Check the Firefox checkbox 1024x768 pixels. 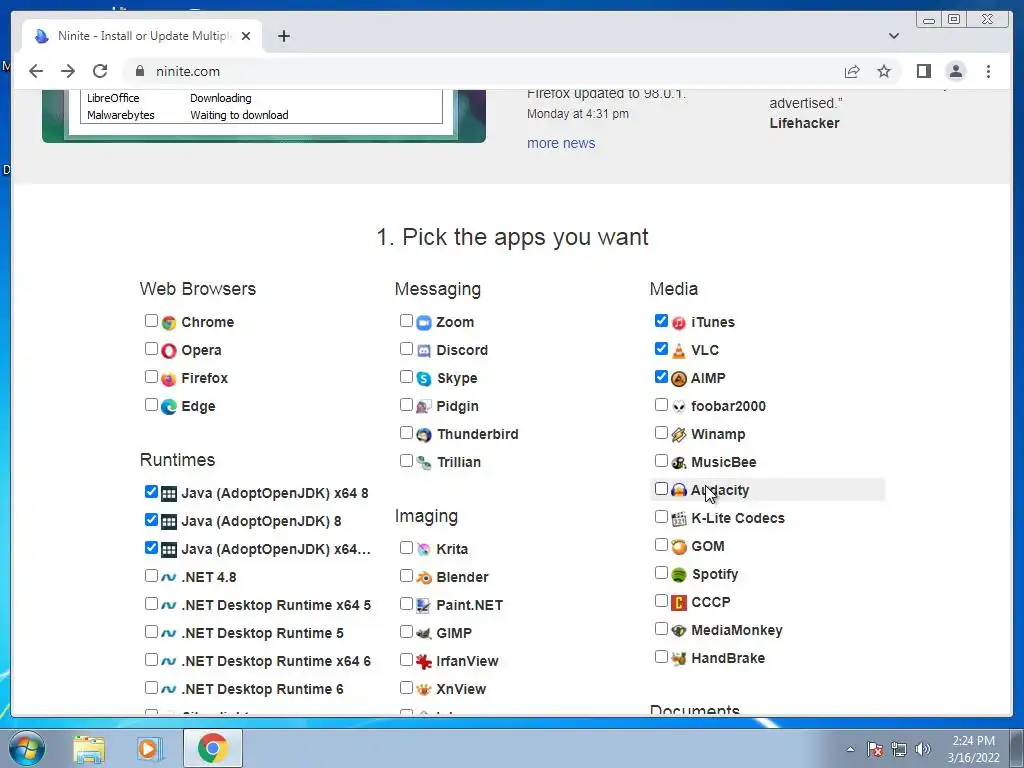tap(151, 377)
